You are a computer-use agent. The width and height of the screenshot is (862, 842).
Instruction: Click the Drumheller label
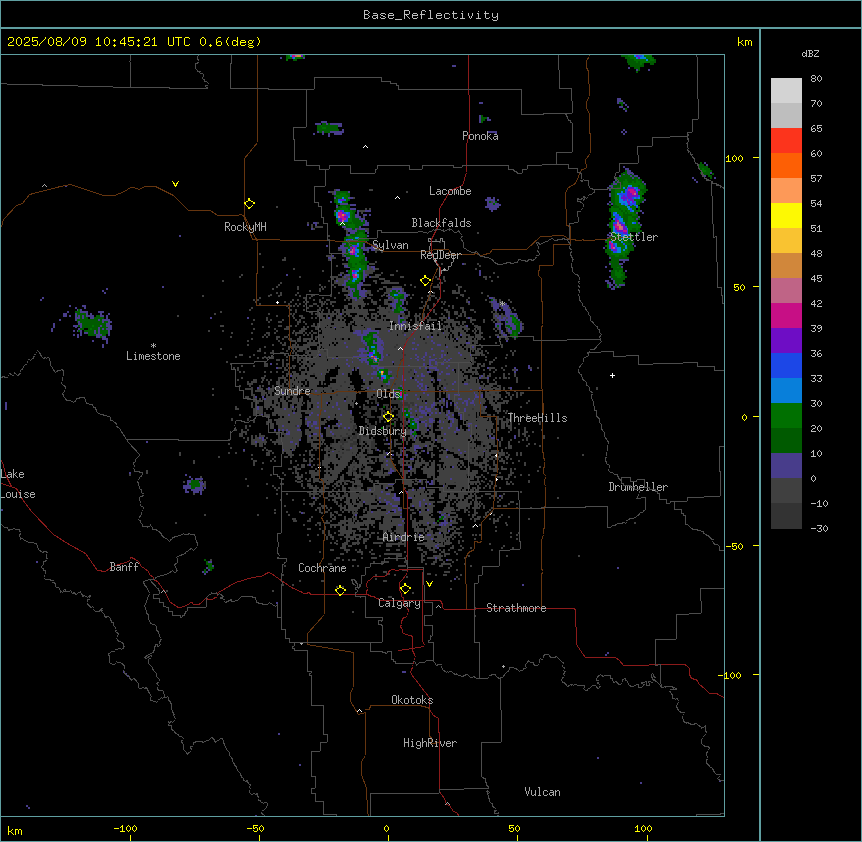638,487
